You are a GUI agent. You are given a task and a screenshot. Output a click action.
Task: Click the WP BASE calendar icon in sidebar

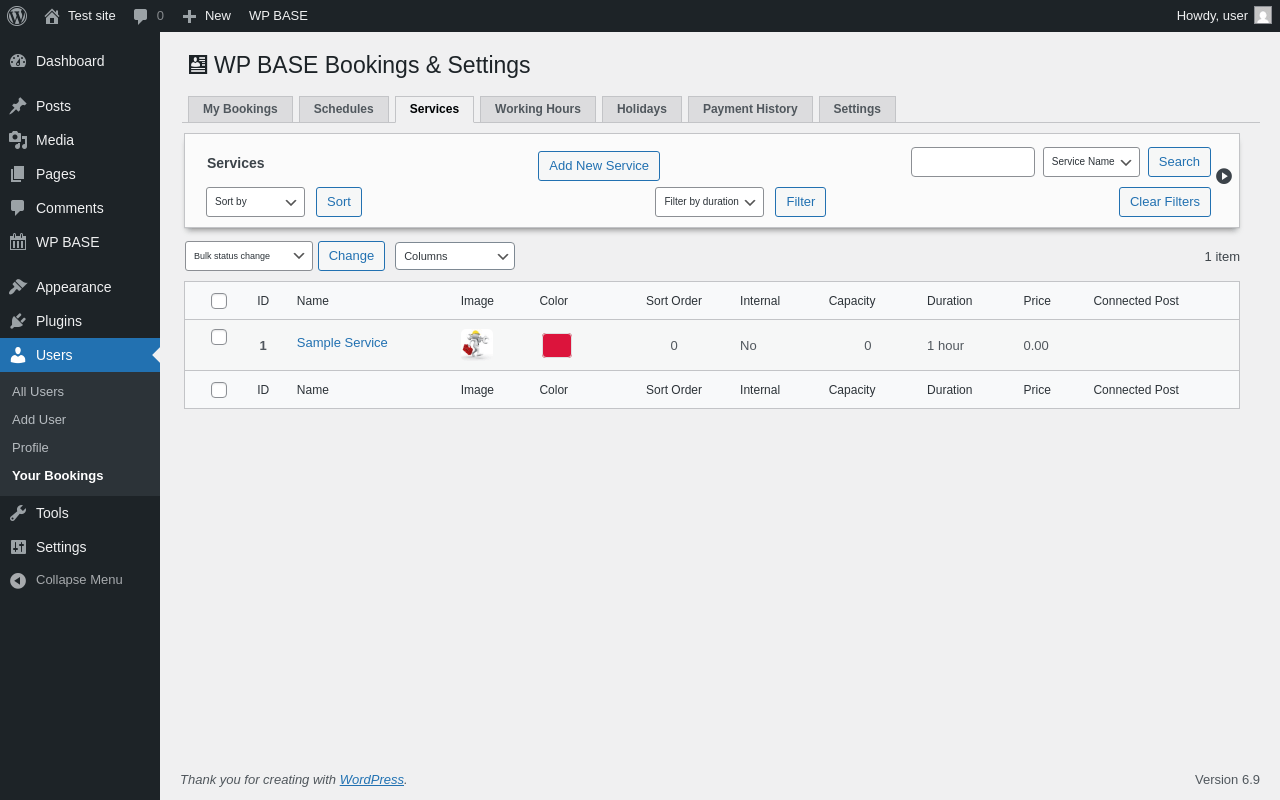point(18,242)
